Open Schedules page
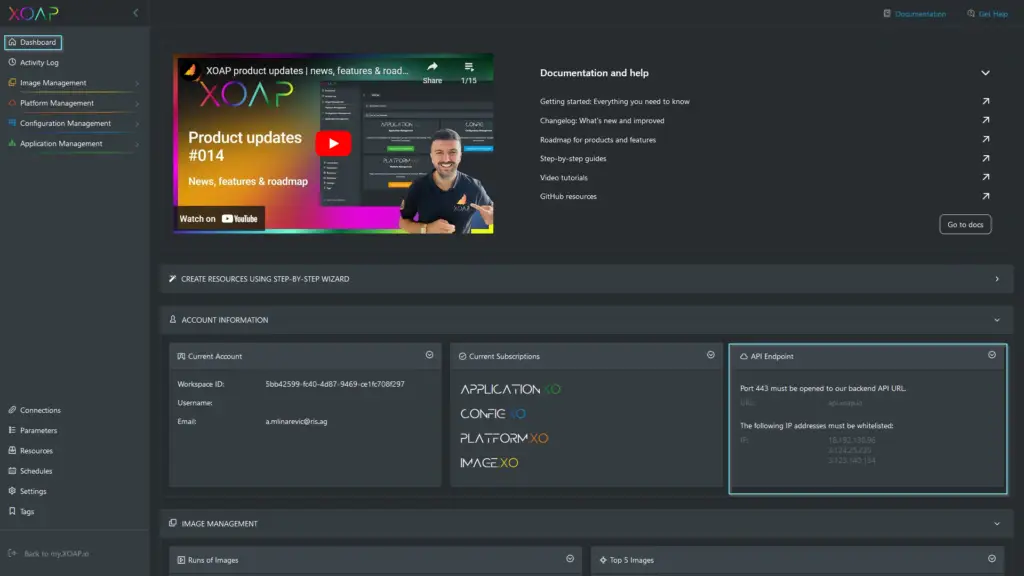 coord(36,472)
